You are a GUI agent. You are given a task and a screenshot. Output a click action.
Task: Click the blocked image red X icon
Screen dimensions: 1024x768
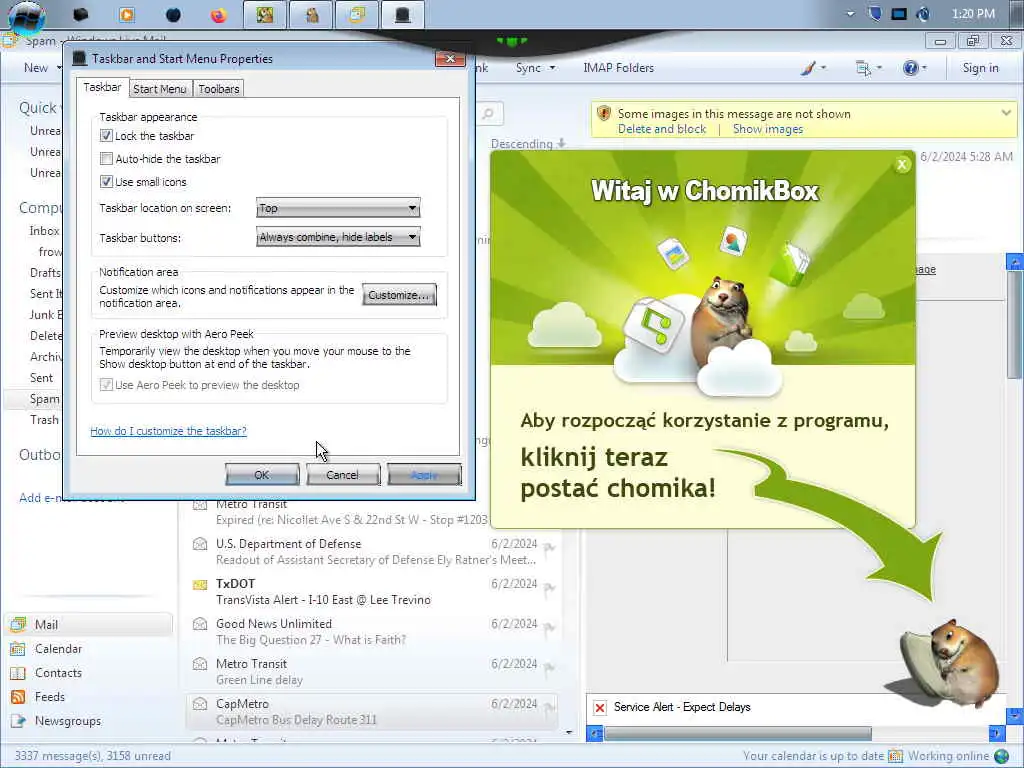click(x=600, y=707)
